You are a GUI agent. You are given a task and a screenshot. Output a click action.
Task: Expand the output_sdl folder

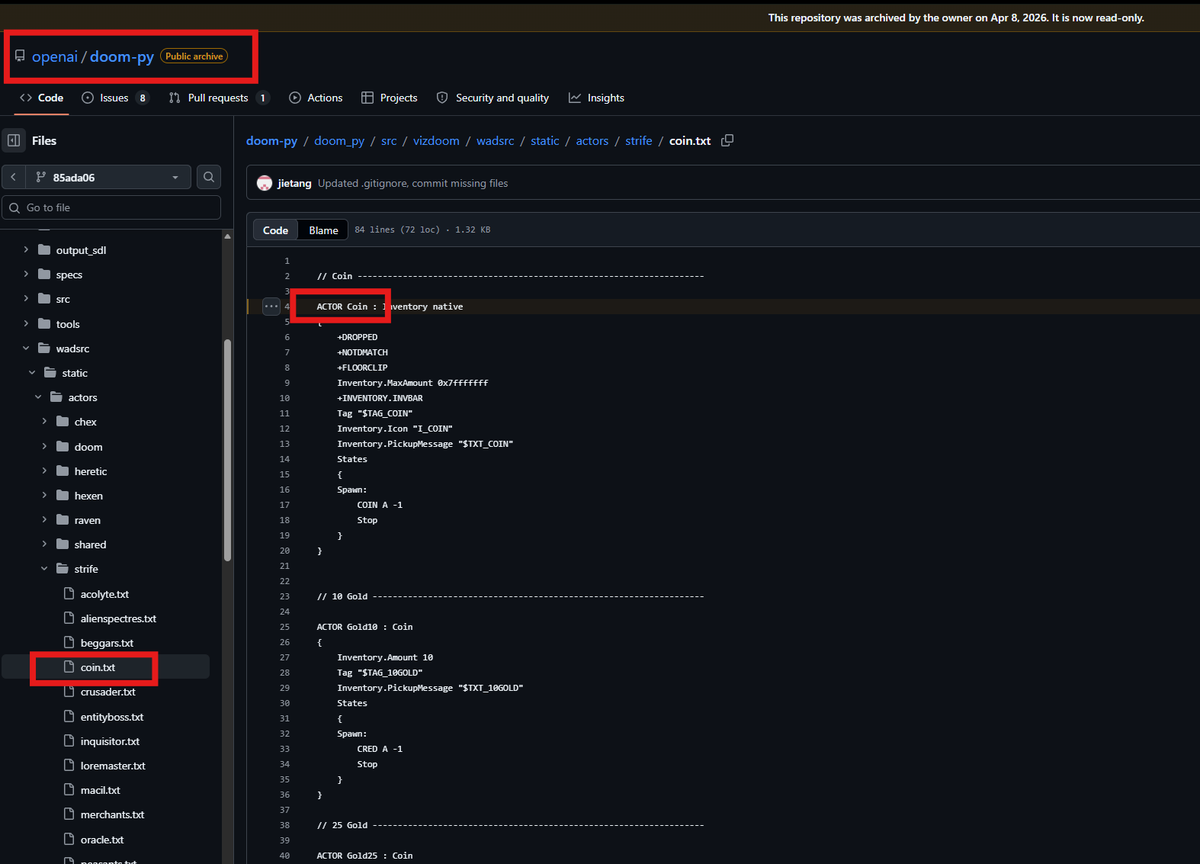(26, 250)
